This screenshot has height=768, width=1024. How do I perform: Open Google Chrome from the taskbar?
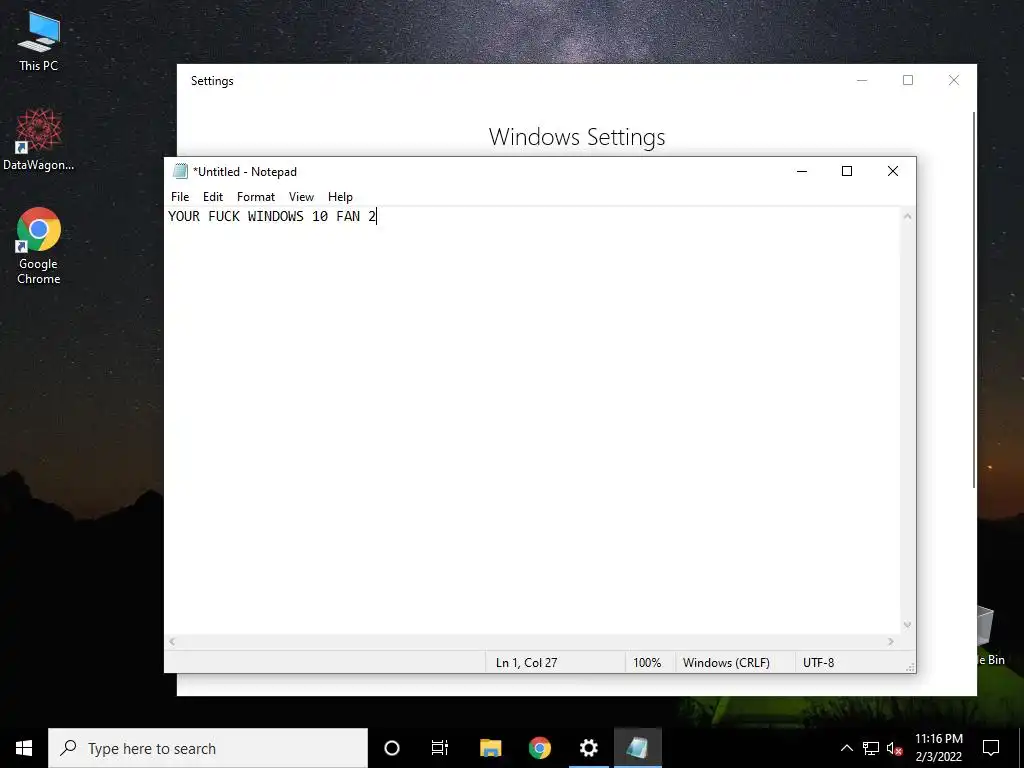(x=539, y=748)
